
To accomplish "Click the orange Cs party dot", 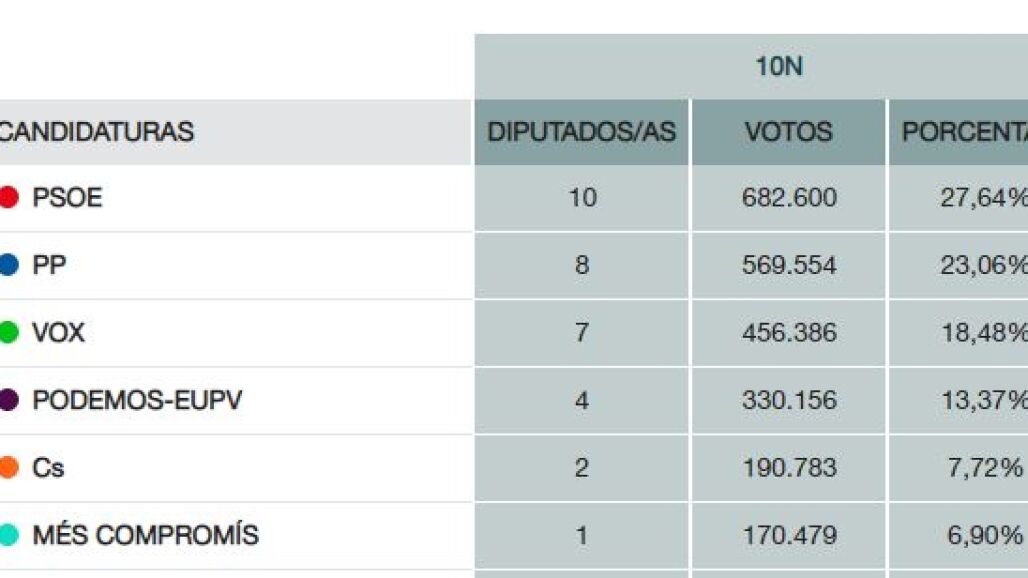I will click(x=9, y=467).
